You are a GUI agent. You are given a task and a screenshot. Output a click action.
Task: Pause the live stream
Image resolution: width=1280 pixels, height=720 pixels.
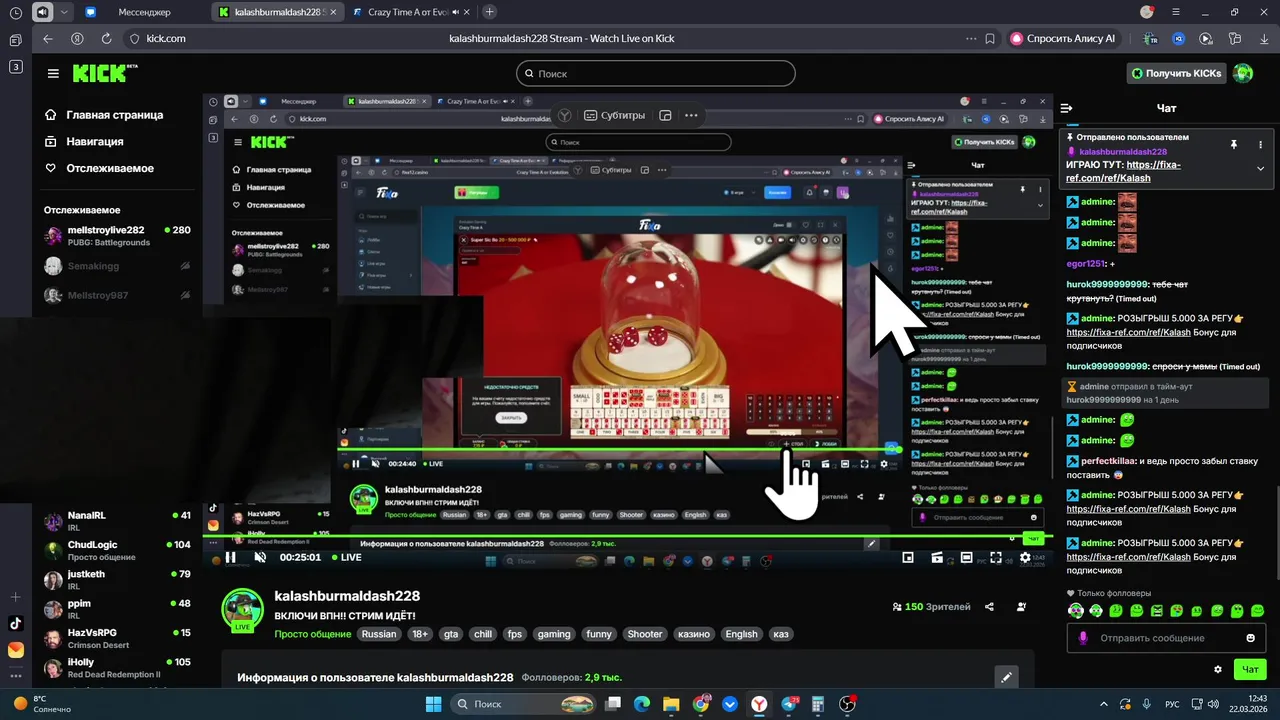click(230, 558)
